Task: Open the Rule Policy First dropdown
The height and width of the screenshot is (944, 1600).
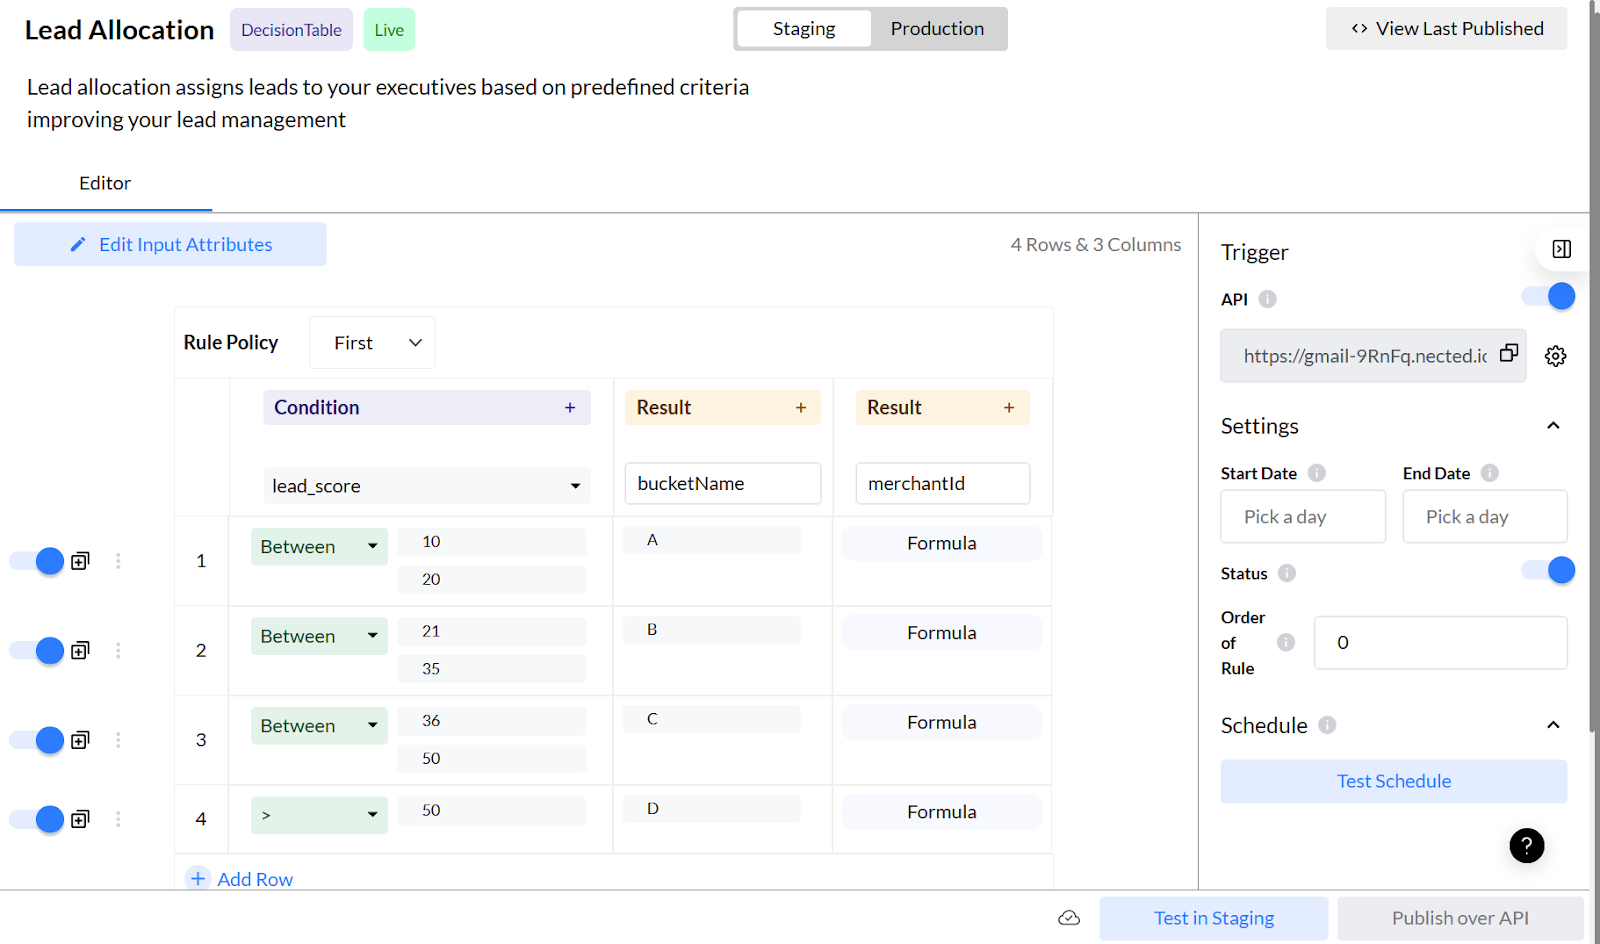Action: [x=372, y=343]
